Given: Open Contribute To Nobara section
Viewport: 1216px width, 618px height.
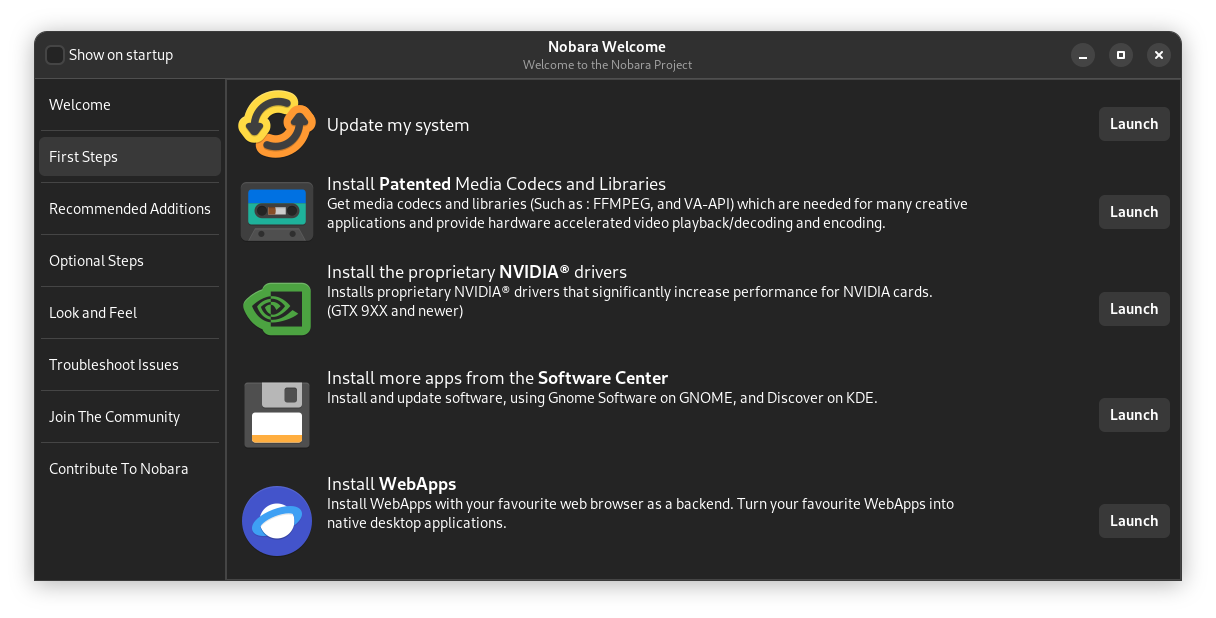Looking at the screenshot, I should click(x=130, y=469).
